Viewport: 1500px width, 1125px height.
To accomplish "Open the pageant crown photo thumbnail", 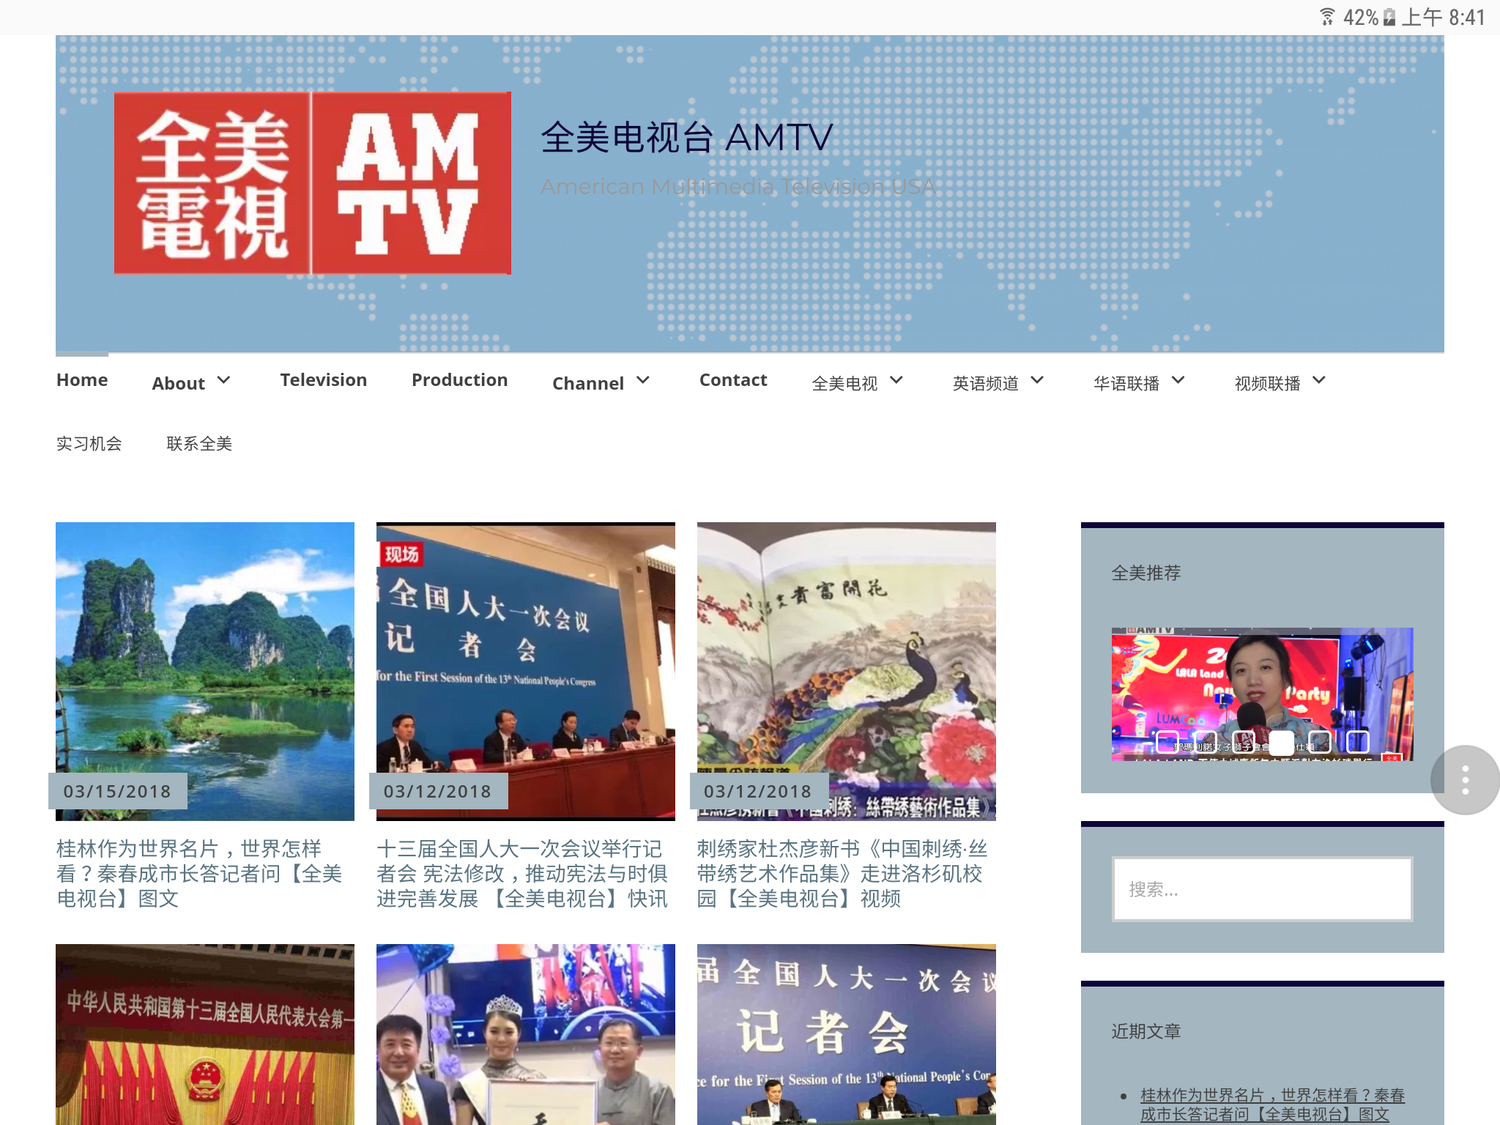I will (x=526, y=1034).
